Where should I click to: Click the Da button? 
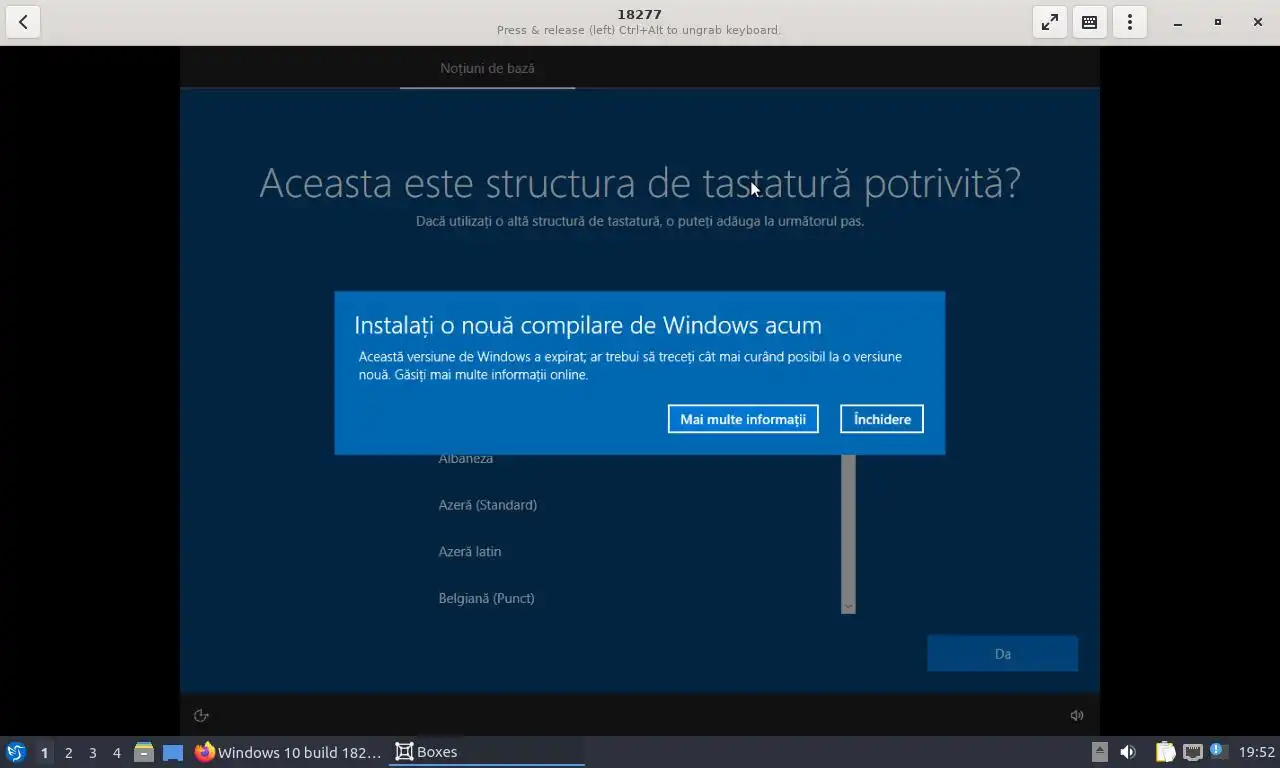(x=1002, y=654)
